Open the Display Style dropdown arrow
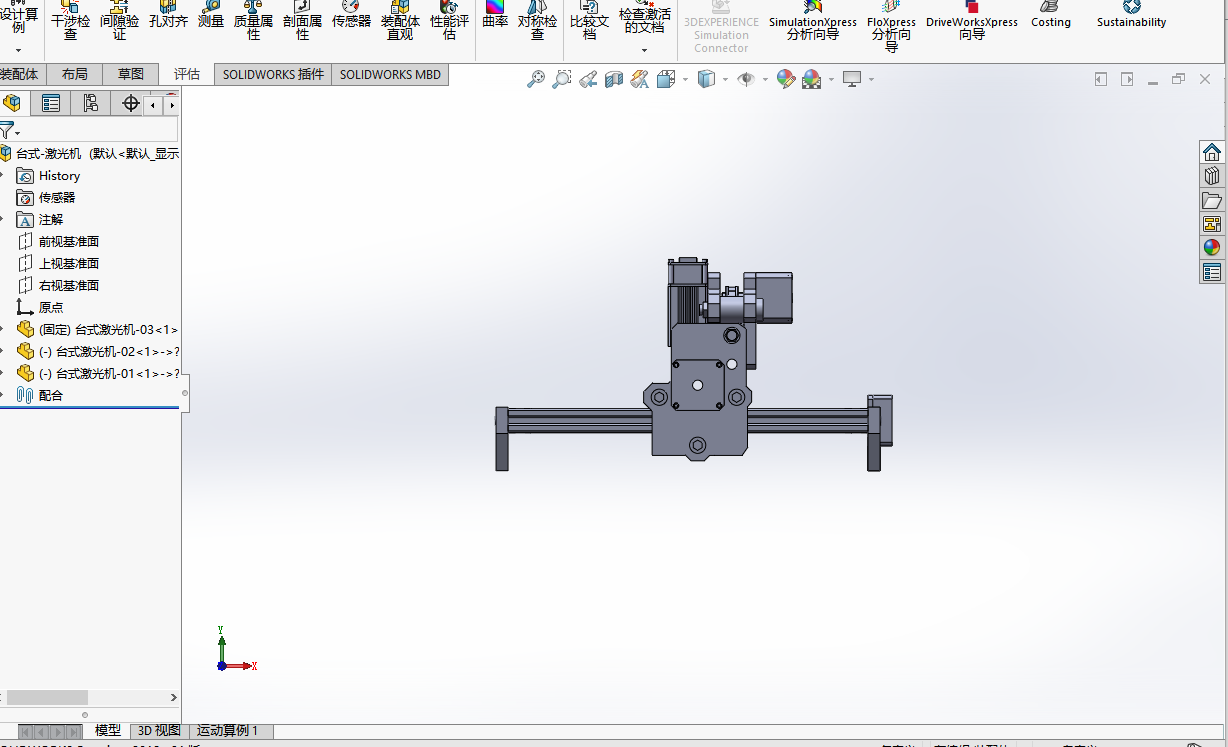 724,79
